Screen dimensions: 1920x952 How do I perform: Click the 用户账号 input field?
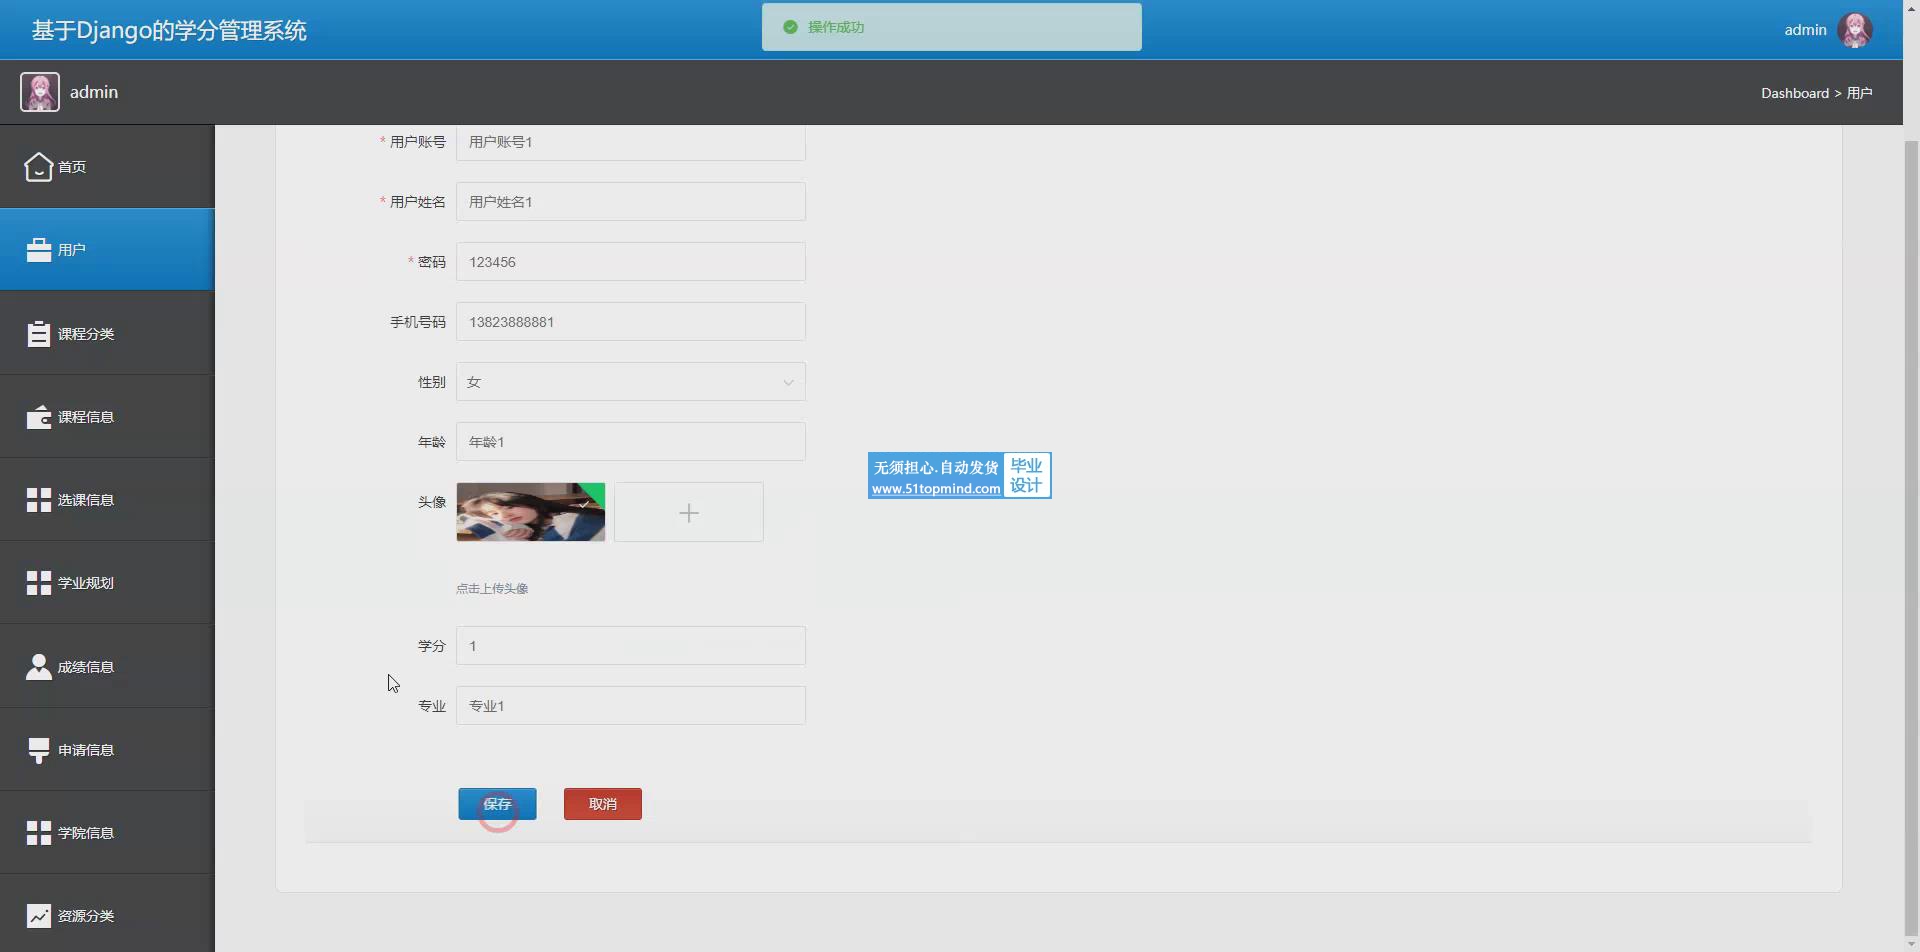pos(631,142)
